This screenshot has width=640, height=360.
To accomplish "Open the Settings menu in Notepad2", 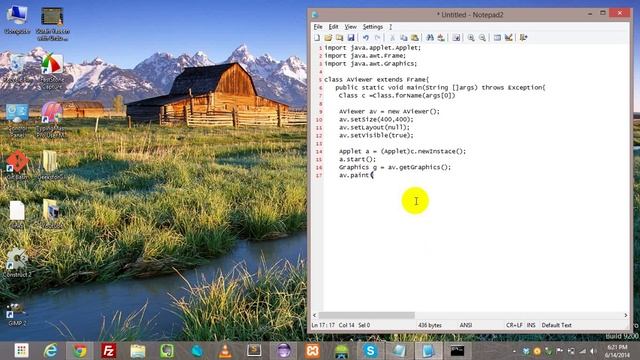I will tap(373, 27).
